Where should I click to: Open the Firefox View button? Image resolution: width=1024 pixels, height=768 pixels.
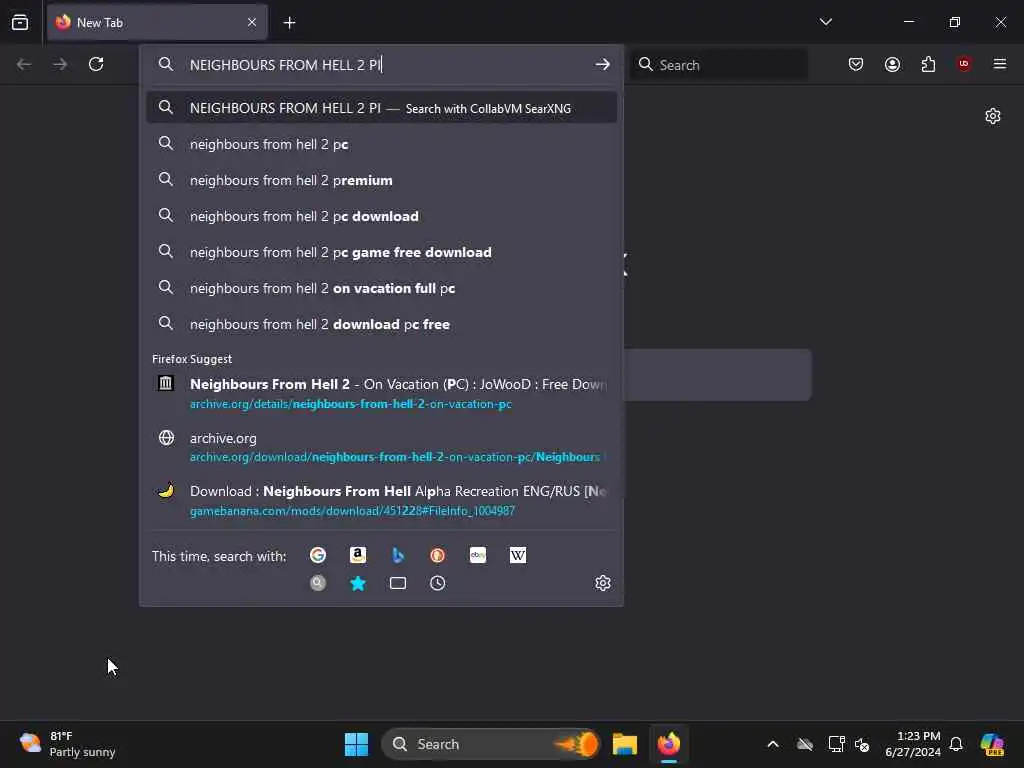(x=20, y=22)
